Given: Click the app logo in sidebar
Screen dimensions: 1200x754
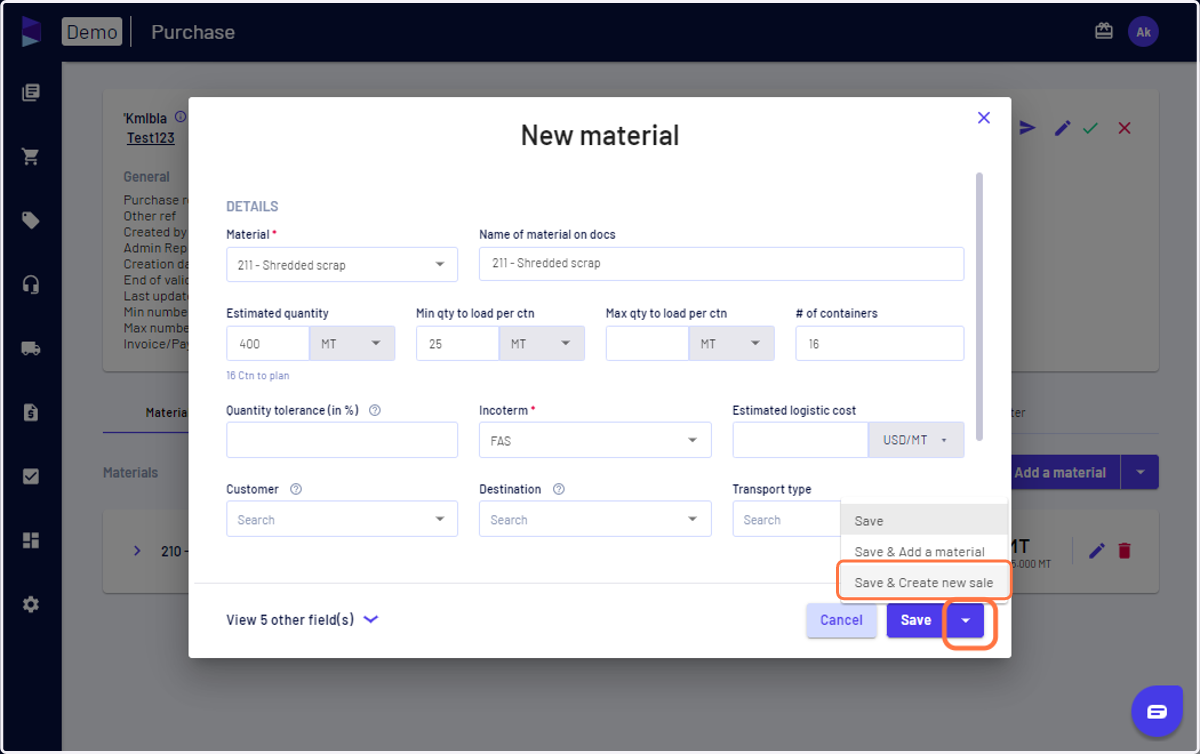Looking at the screenshot, I should tap(31, 31).
